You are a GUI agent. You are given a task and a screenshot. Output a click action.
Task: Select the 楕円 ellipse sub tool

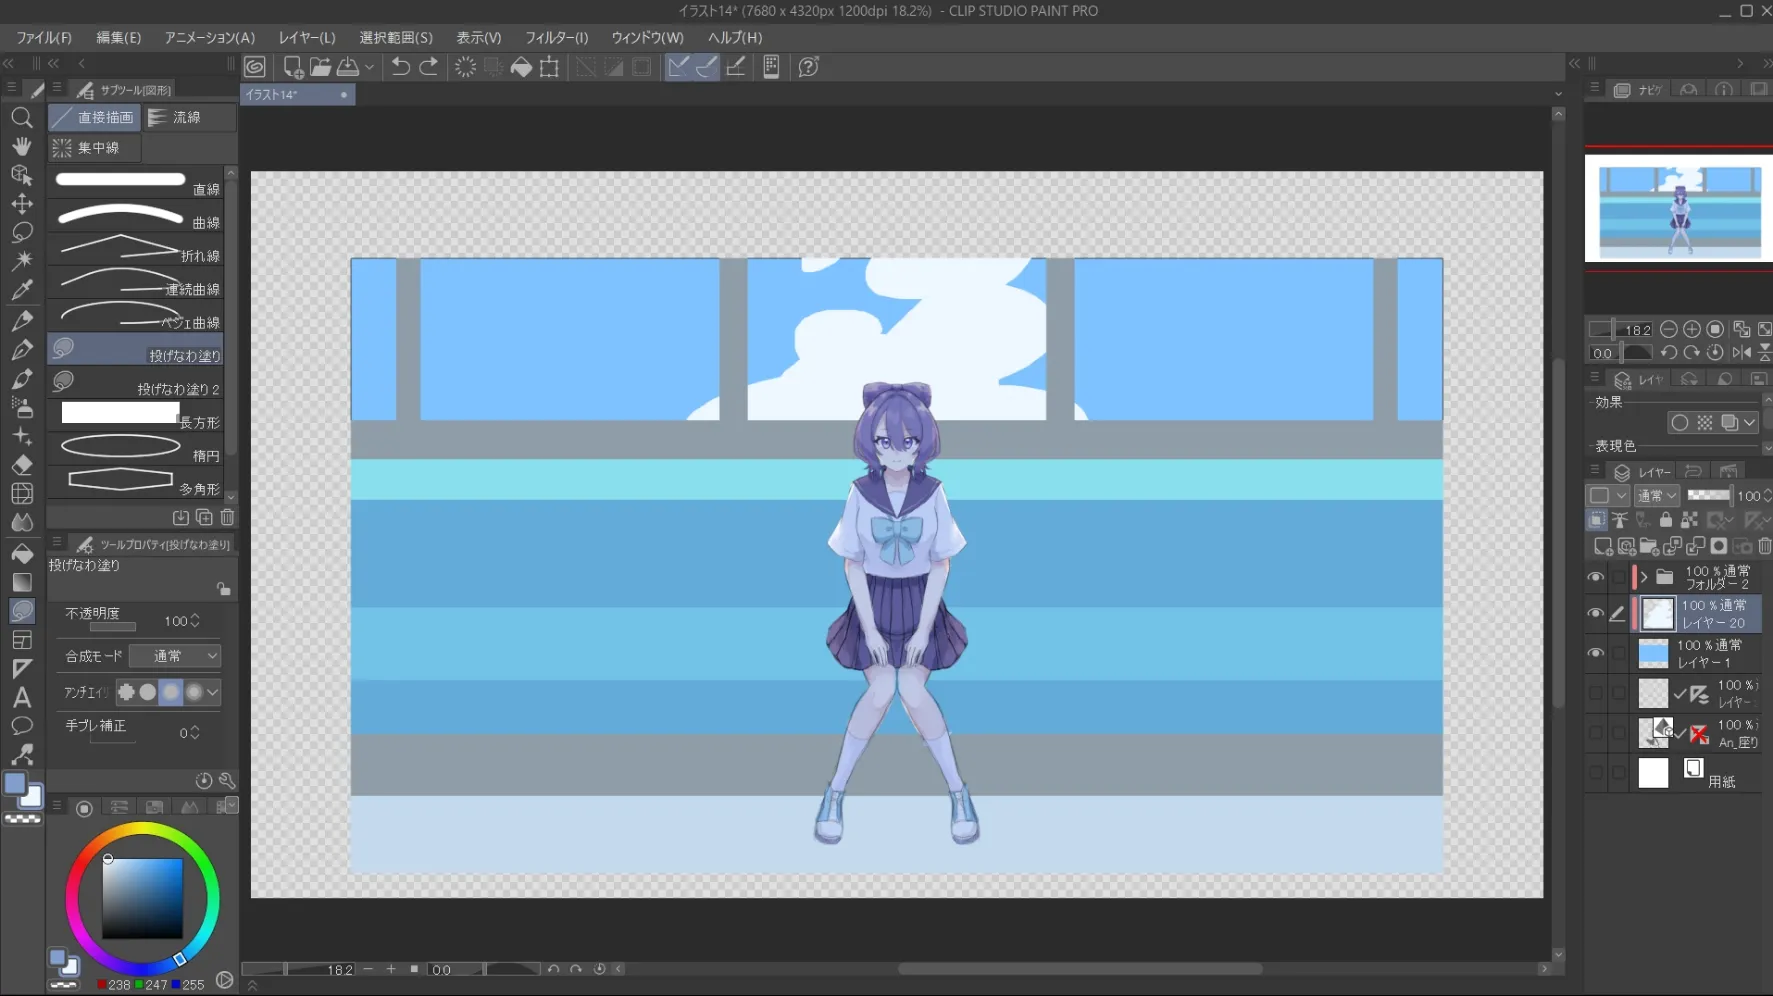click(136, 449)
